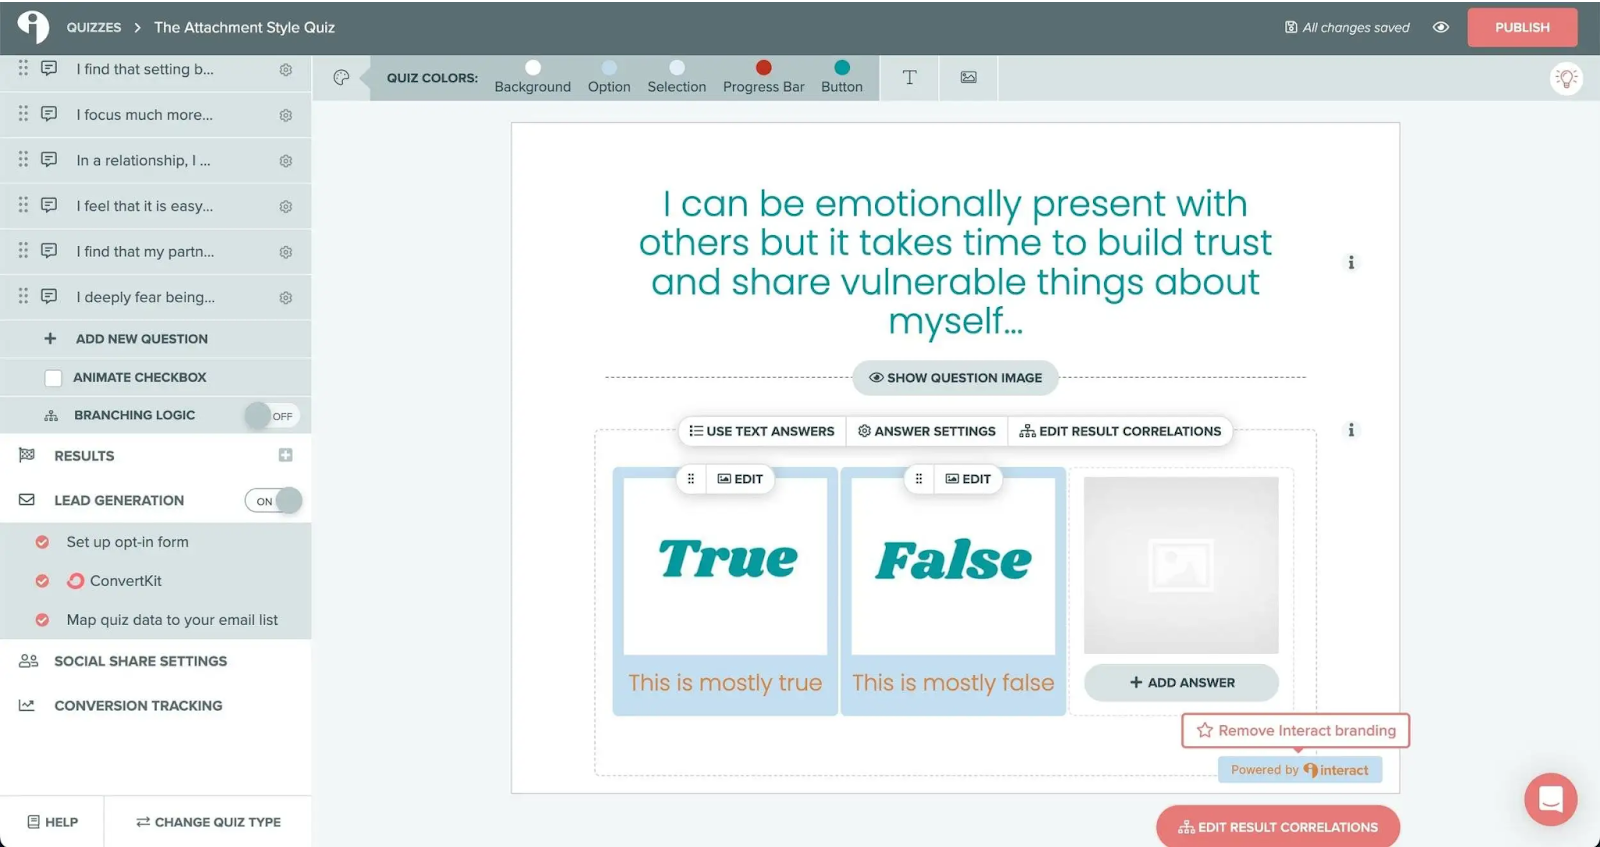Enable the Animate Checkbox option
Screen dimensions: 1600x847
coord(54,378)
